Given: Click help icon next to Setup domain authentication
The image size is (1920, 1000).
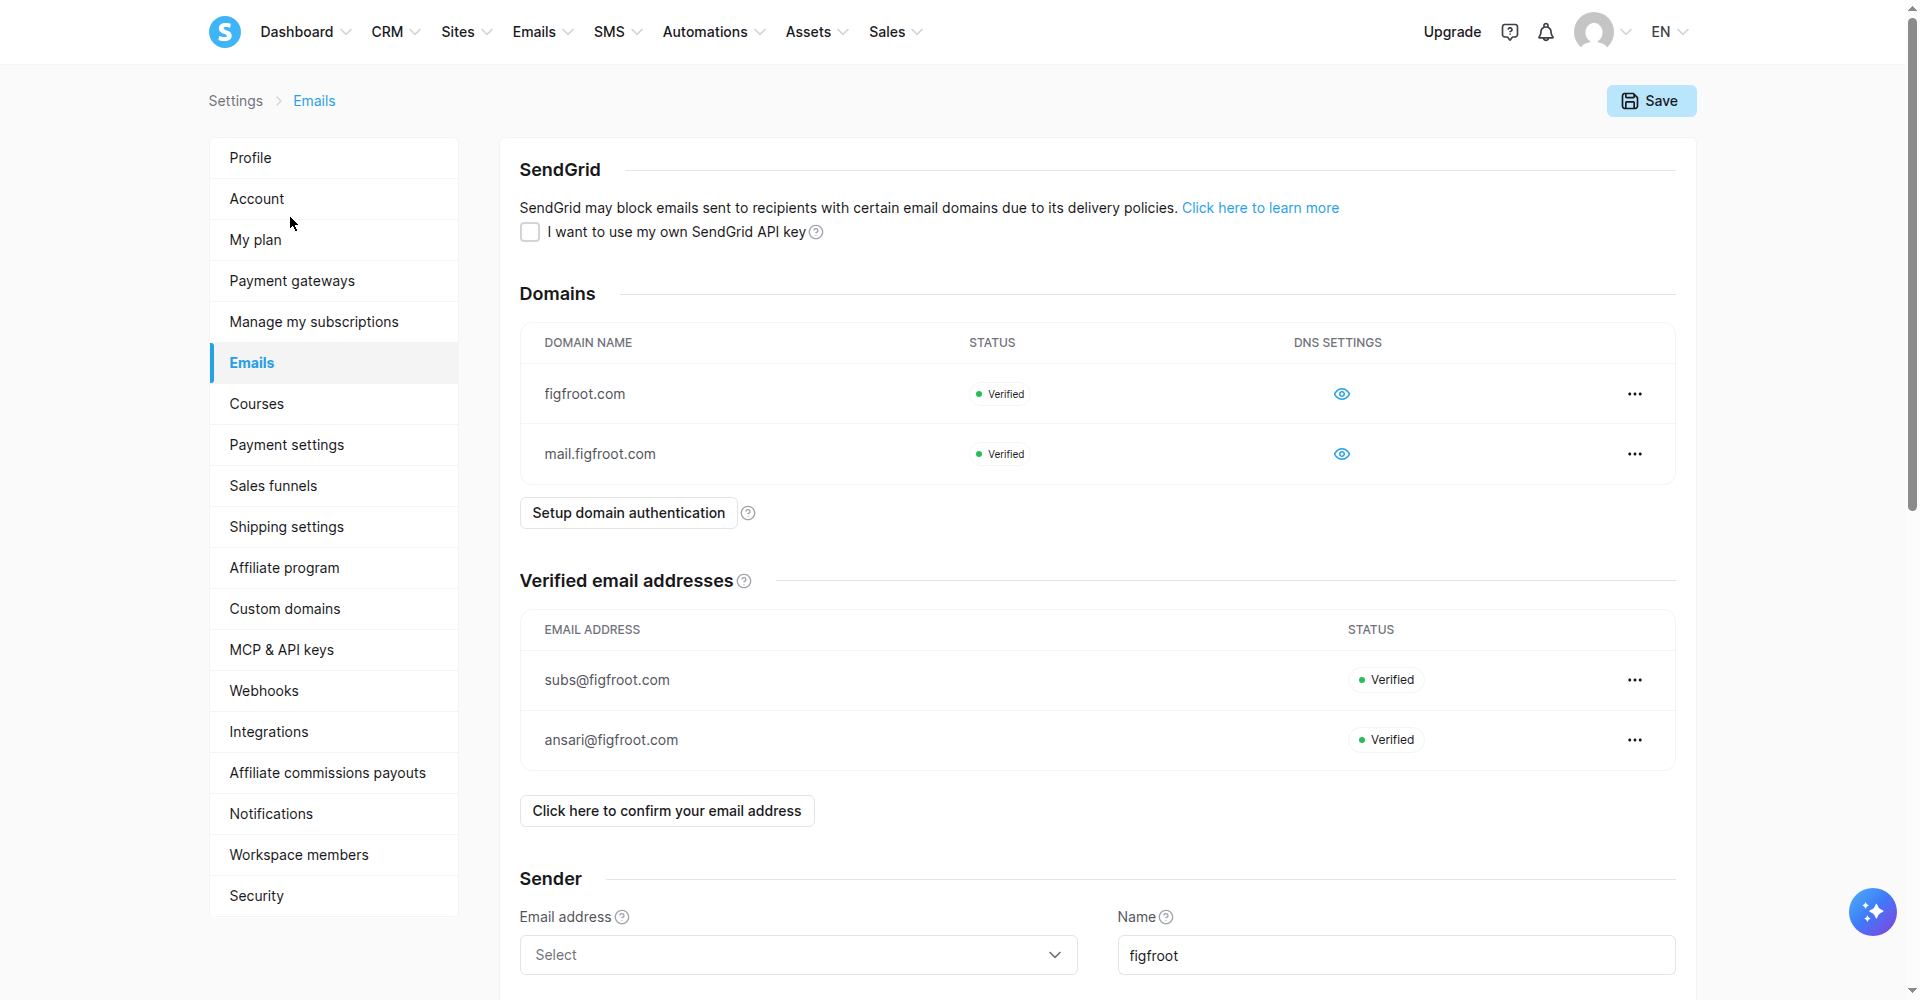Looking at the screenshot, I should (x=748, y=513).
